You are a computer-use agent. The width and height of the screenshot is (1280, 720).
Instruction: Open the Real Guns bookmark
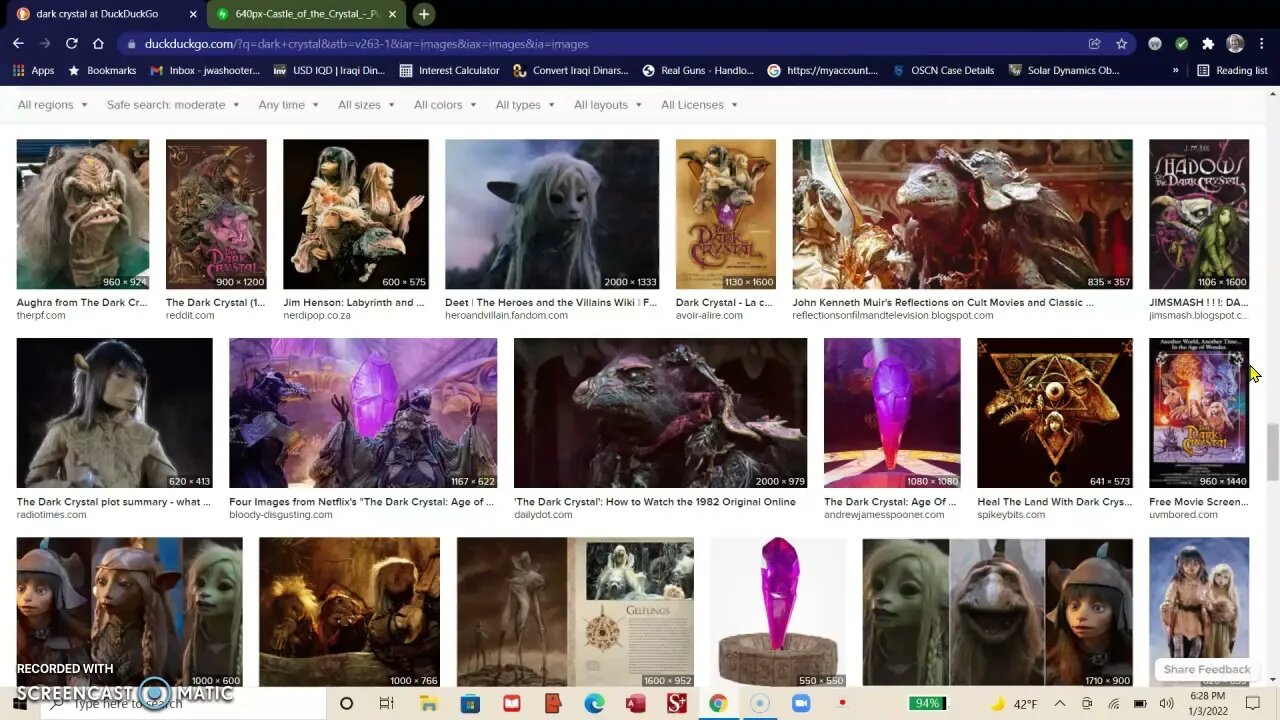pyautogui.click(x=698, y=71)
